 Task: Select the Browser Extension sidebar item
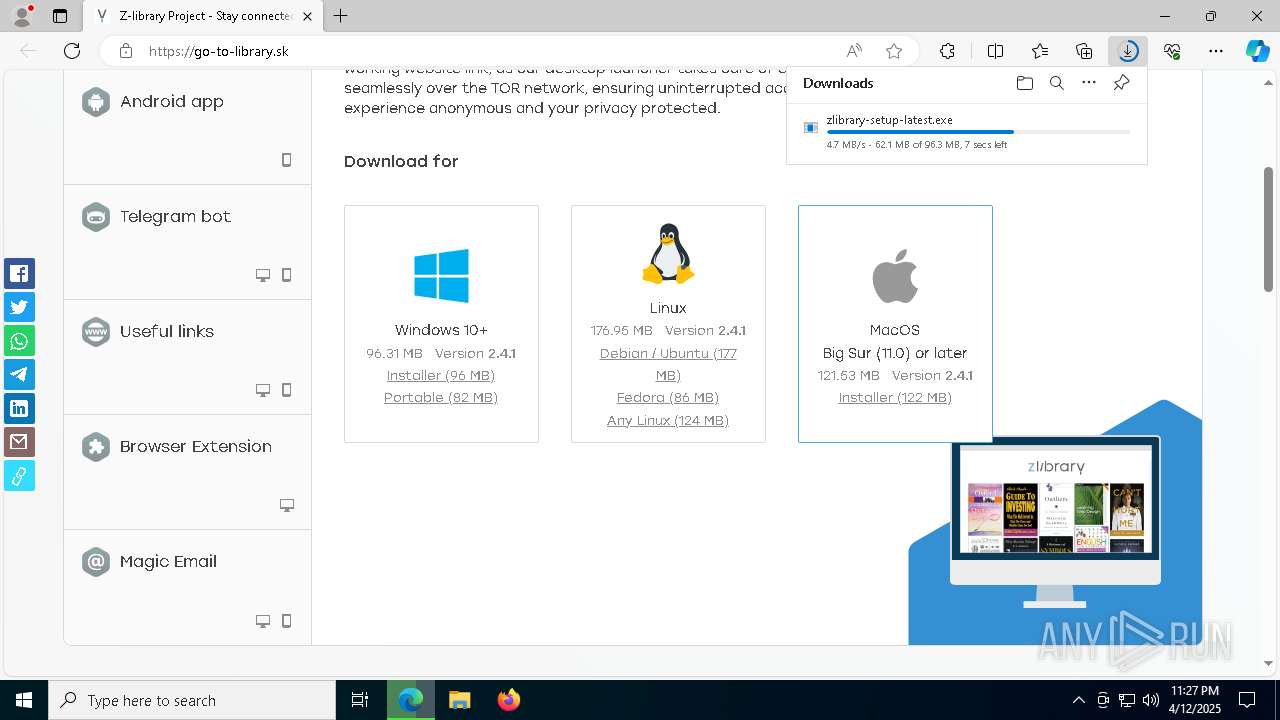(x=187, y=472)
